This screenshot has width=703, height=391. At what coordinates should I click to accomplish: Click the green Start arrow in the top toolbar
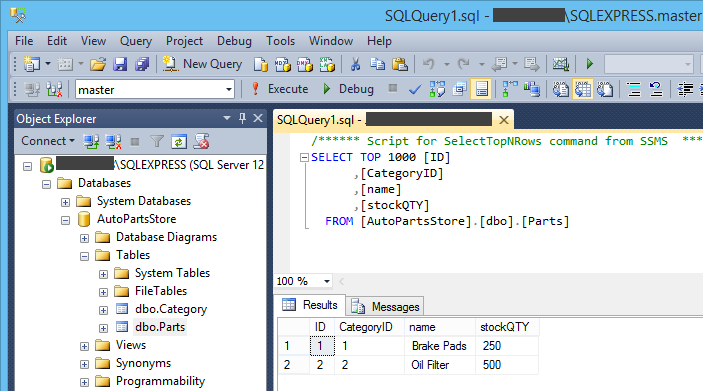click(590, 64)
